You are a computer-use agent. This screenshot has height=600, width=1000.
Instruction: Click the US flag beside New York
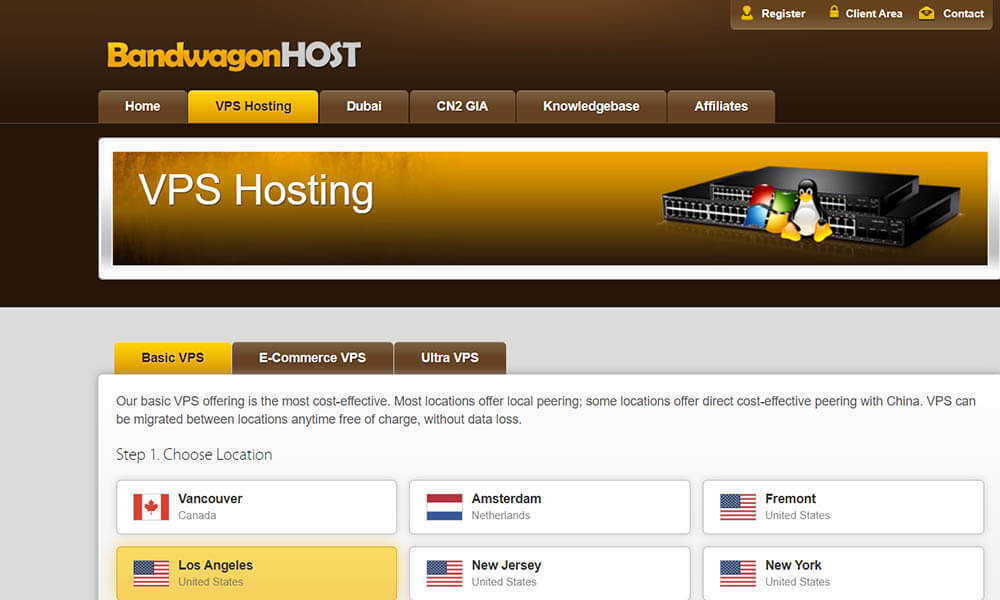tap(738, 573)
